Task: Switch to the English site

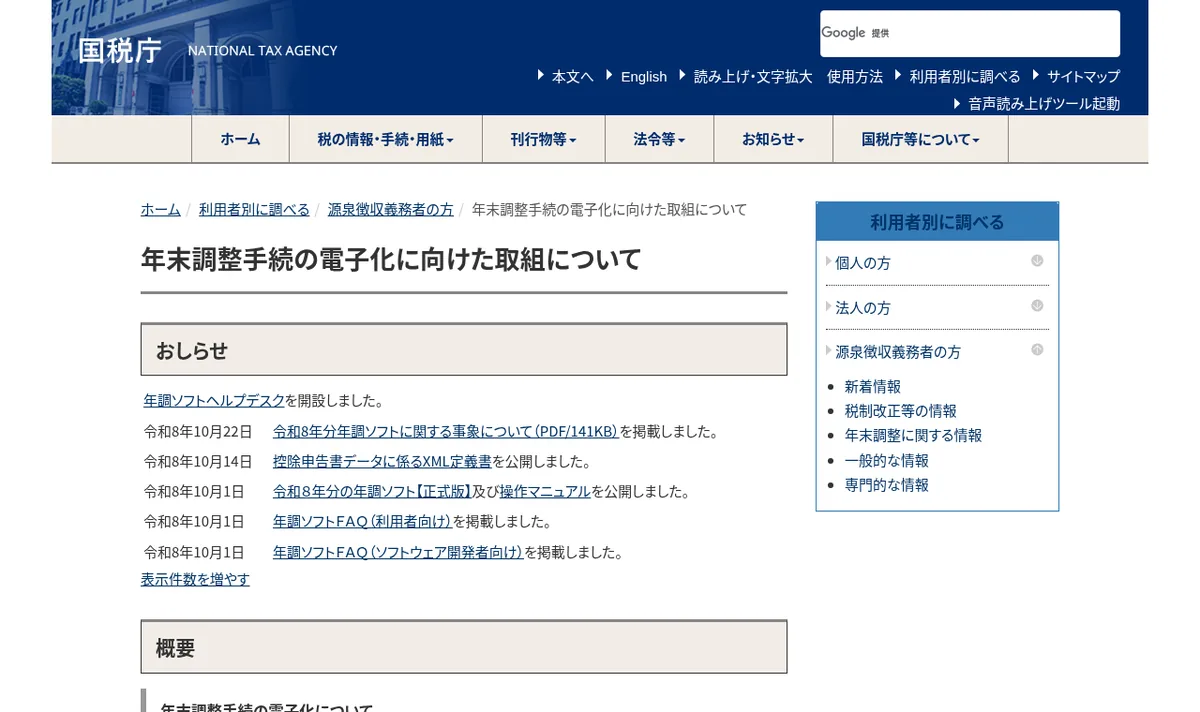Action: coord(644,76)
